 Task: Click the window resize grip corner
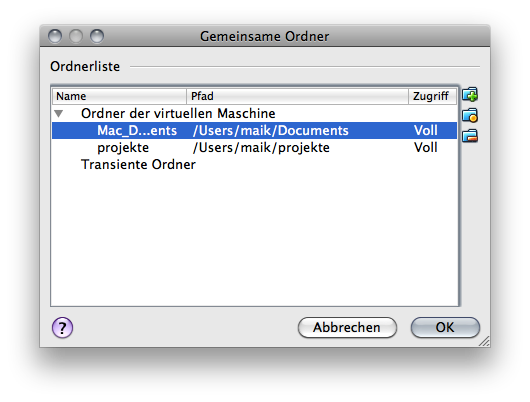[x=484, y=341]
